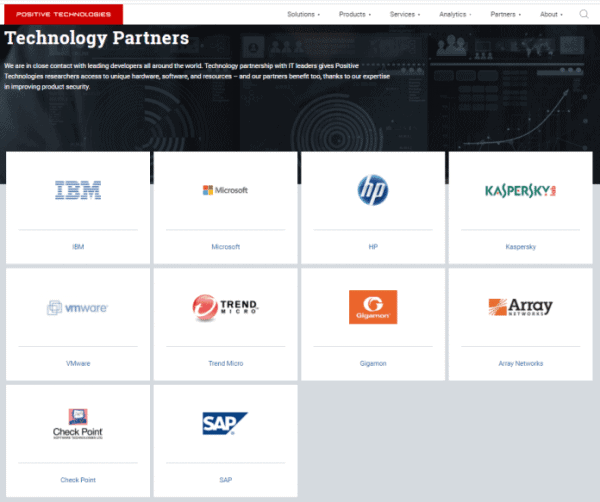Click the round blue HP logo
Image resolution: width=600 pixels, height=502 pixels.
click(373, 190)
